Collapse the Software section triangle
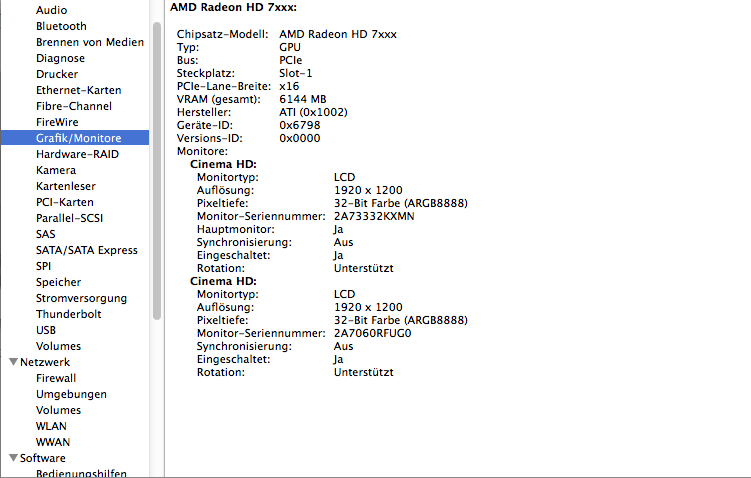Image resolution: width=751 pixels, height=478 pixels. pos(13,457)
